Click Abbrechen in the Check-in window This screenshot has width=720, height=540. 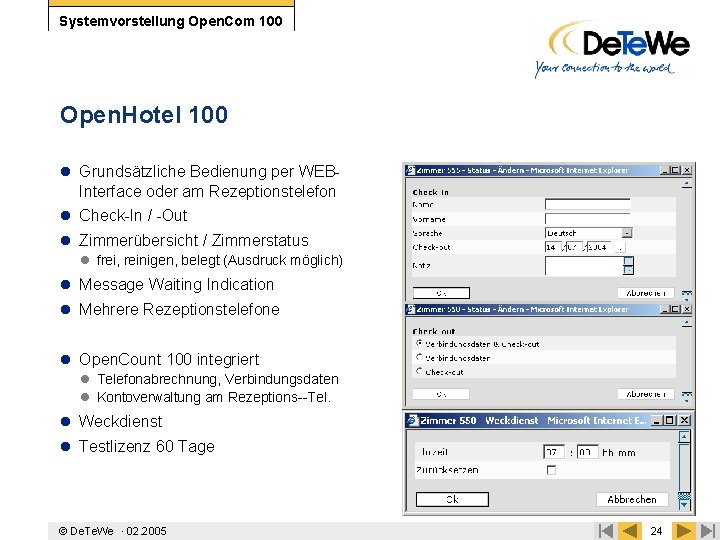point(646,293)
